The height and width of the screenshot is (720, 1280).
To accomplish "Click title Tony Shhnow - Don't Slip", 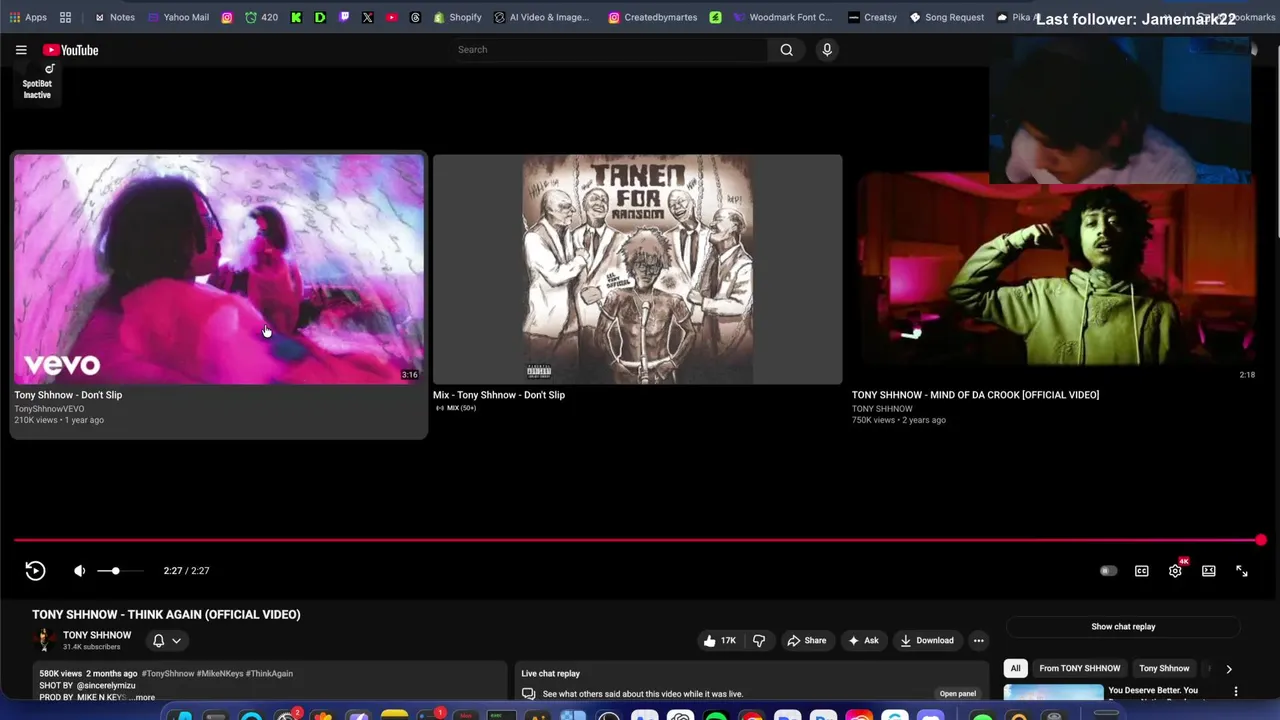I will point(68,395).
